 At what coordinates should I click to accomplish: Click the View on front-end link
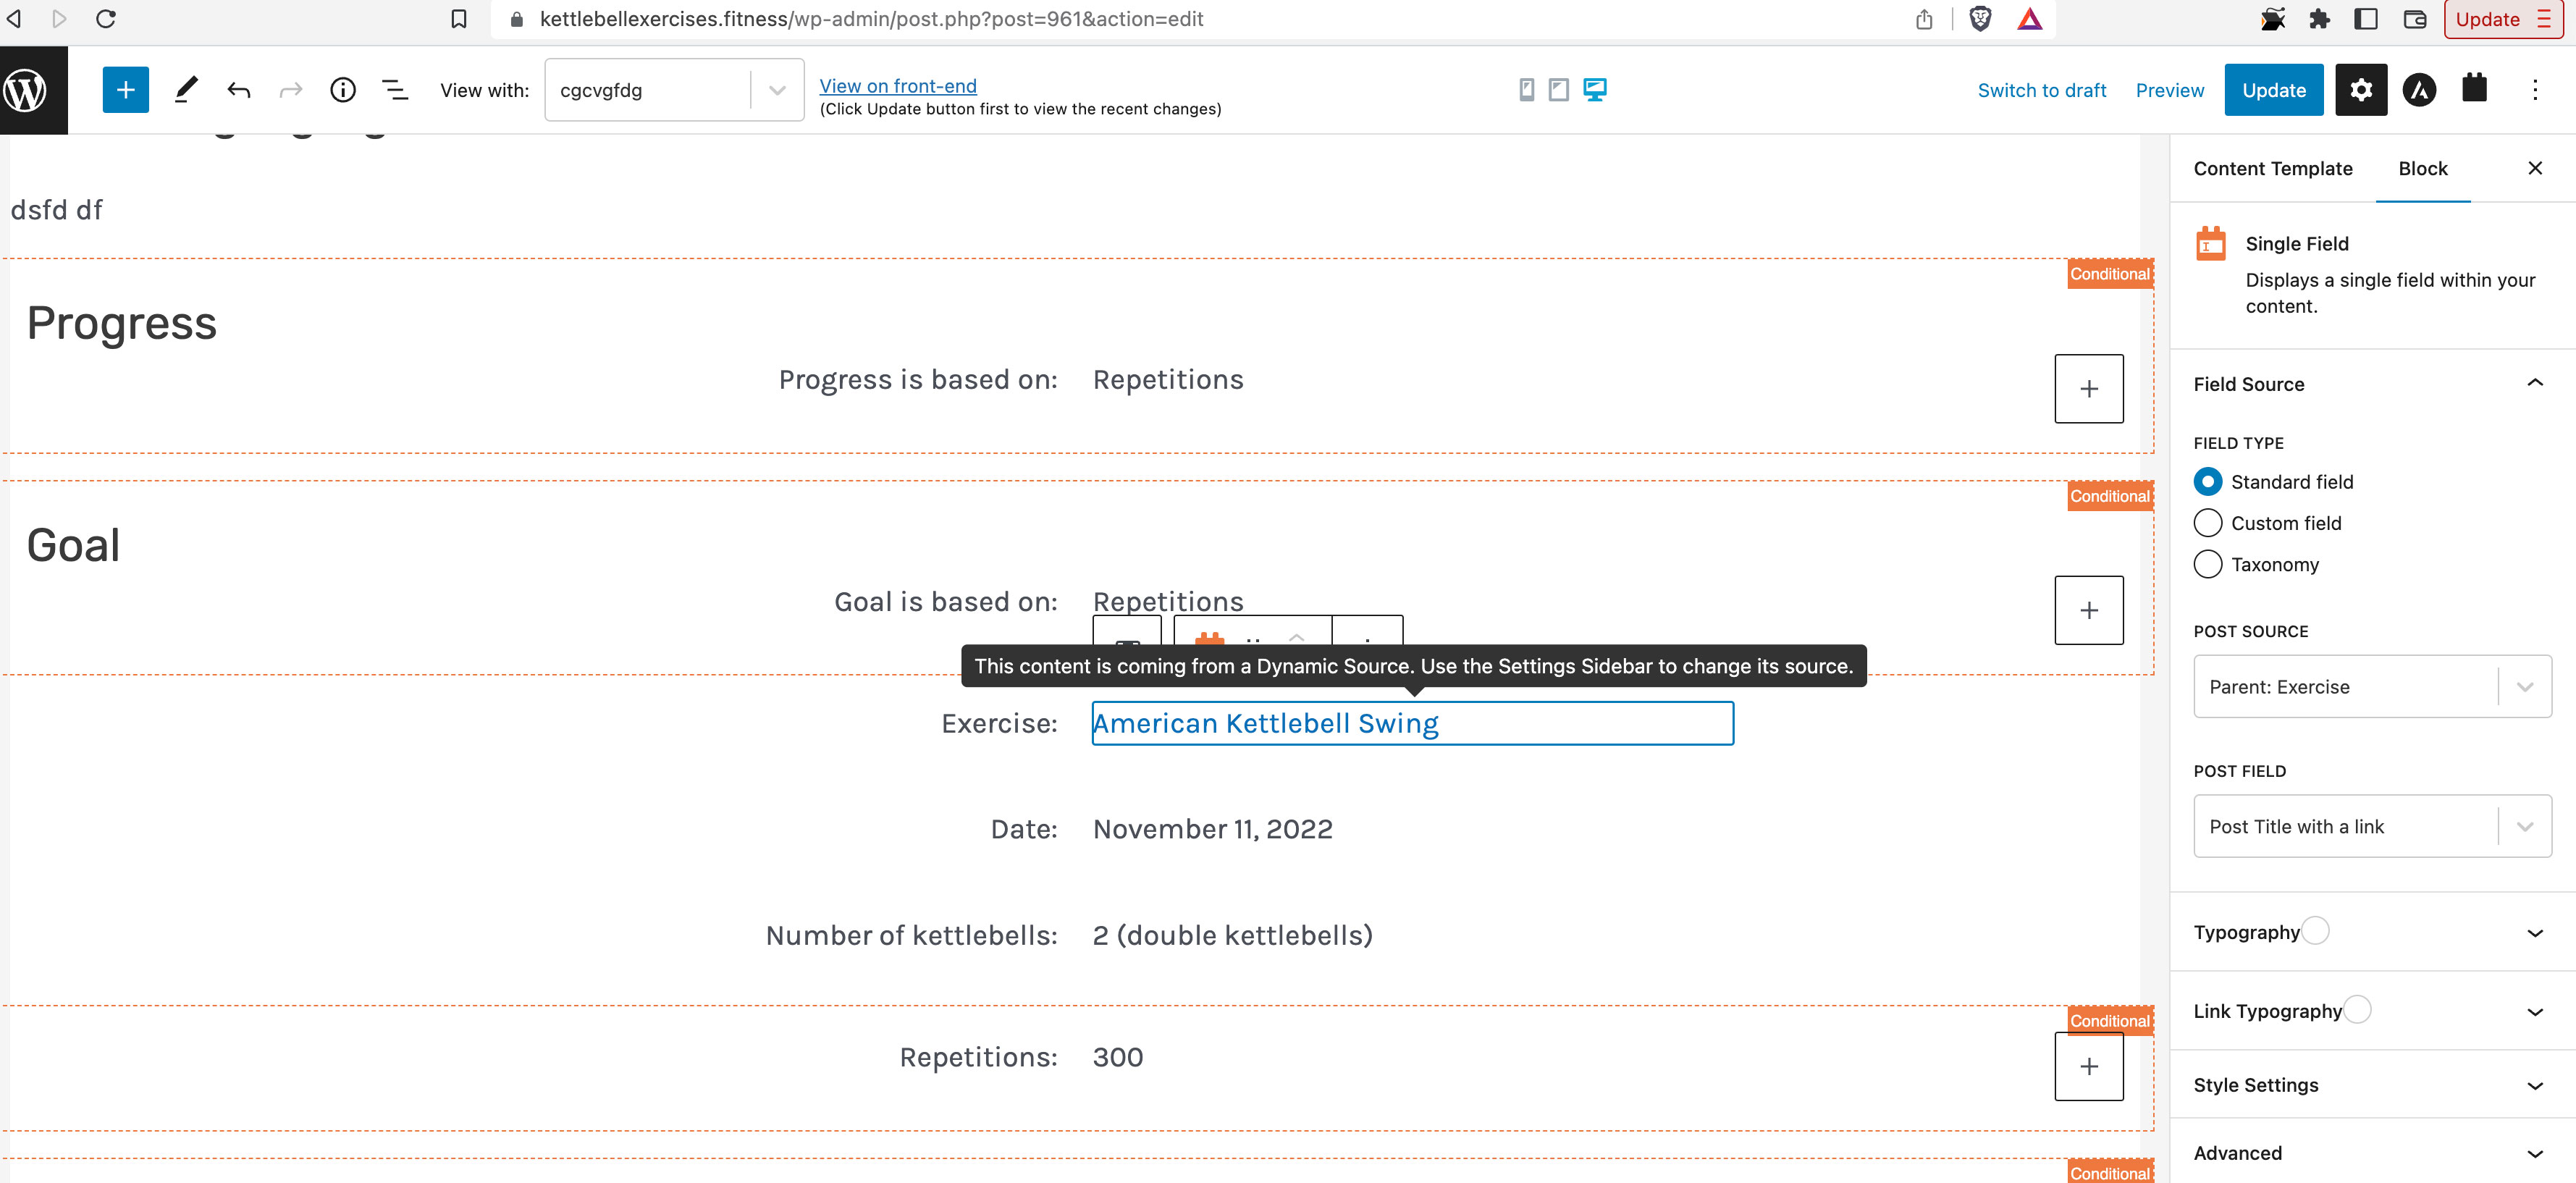[898, 86]
